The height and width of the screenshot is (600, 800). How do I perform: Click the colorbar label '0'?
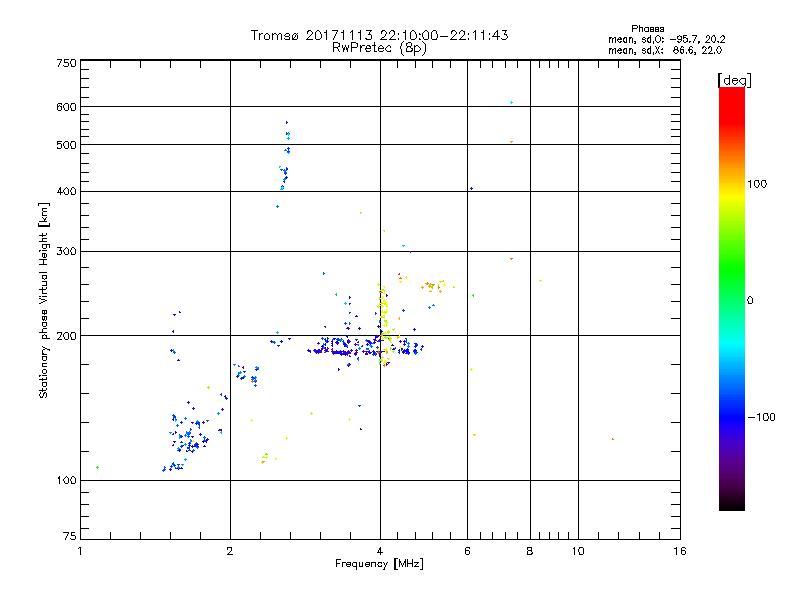pyautogui.click(x=750, y=301)
